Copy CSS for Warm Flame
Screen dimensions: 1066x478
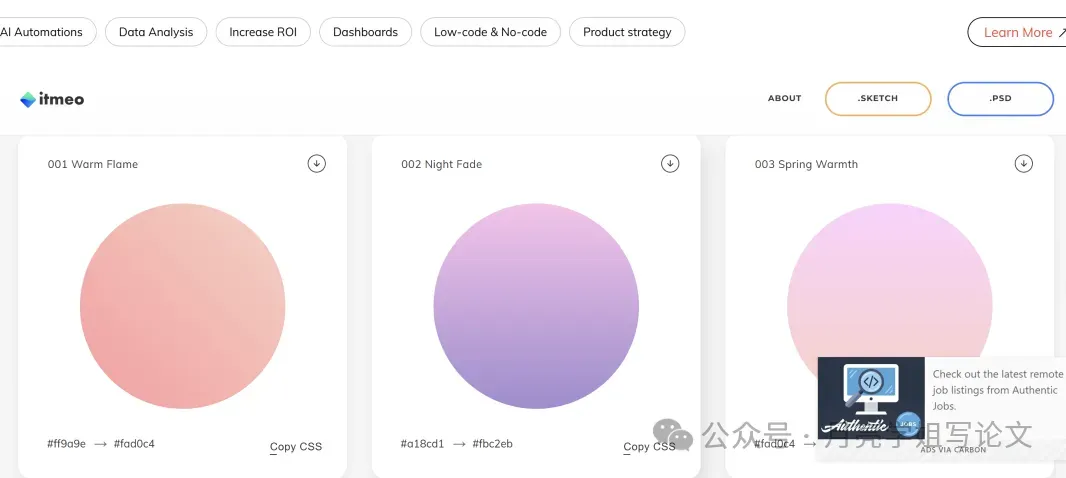coord(296,446)
